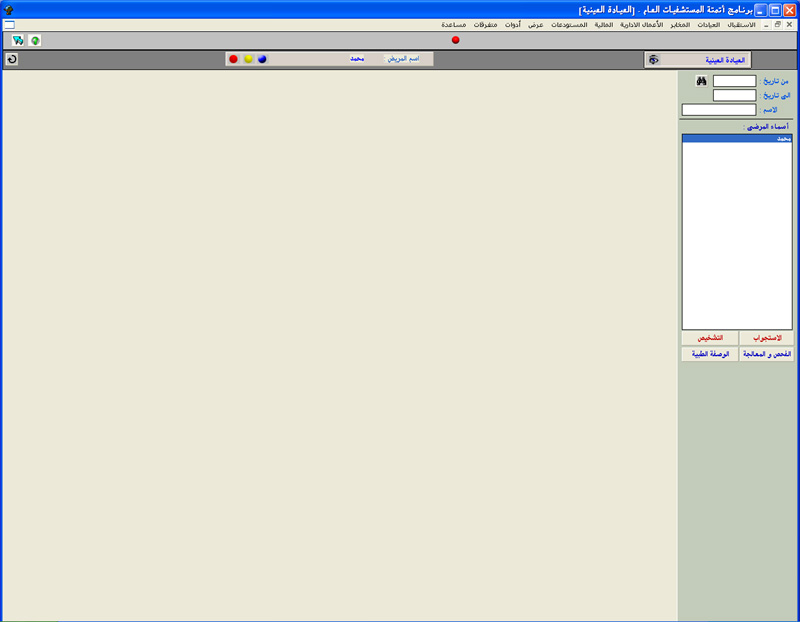Click the small document icon at menu bar left
This screenshot has height=622, width=800.
[x=9, y=24]
